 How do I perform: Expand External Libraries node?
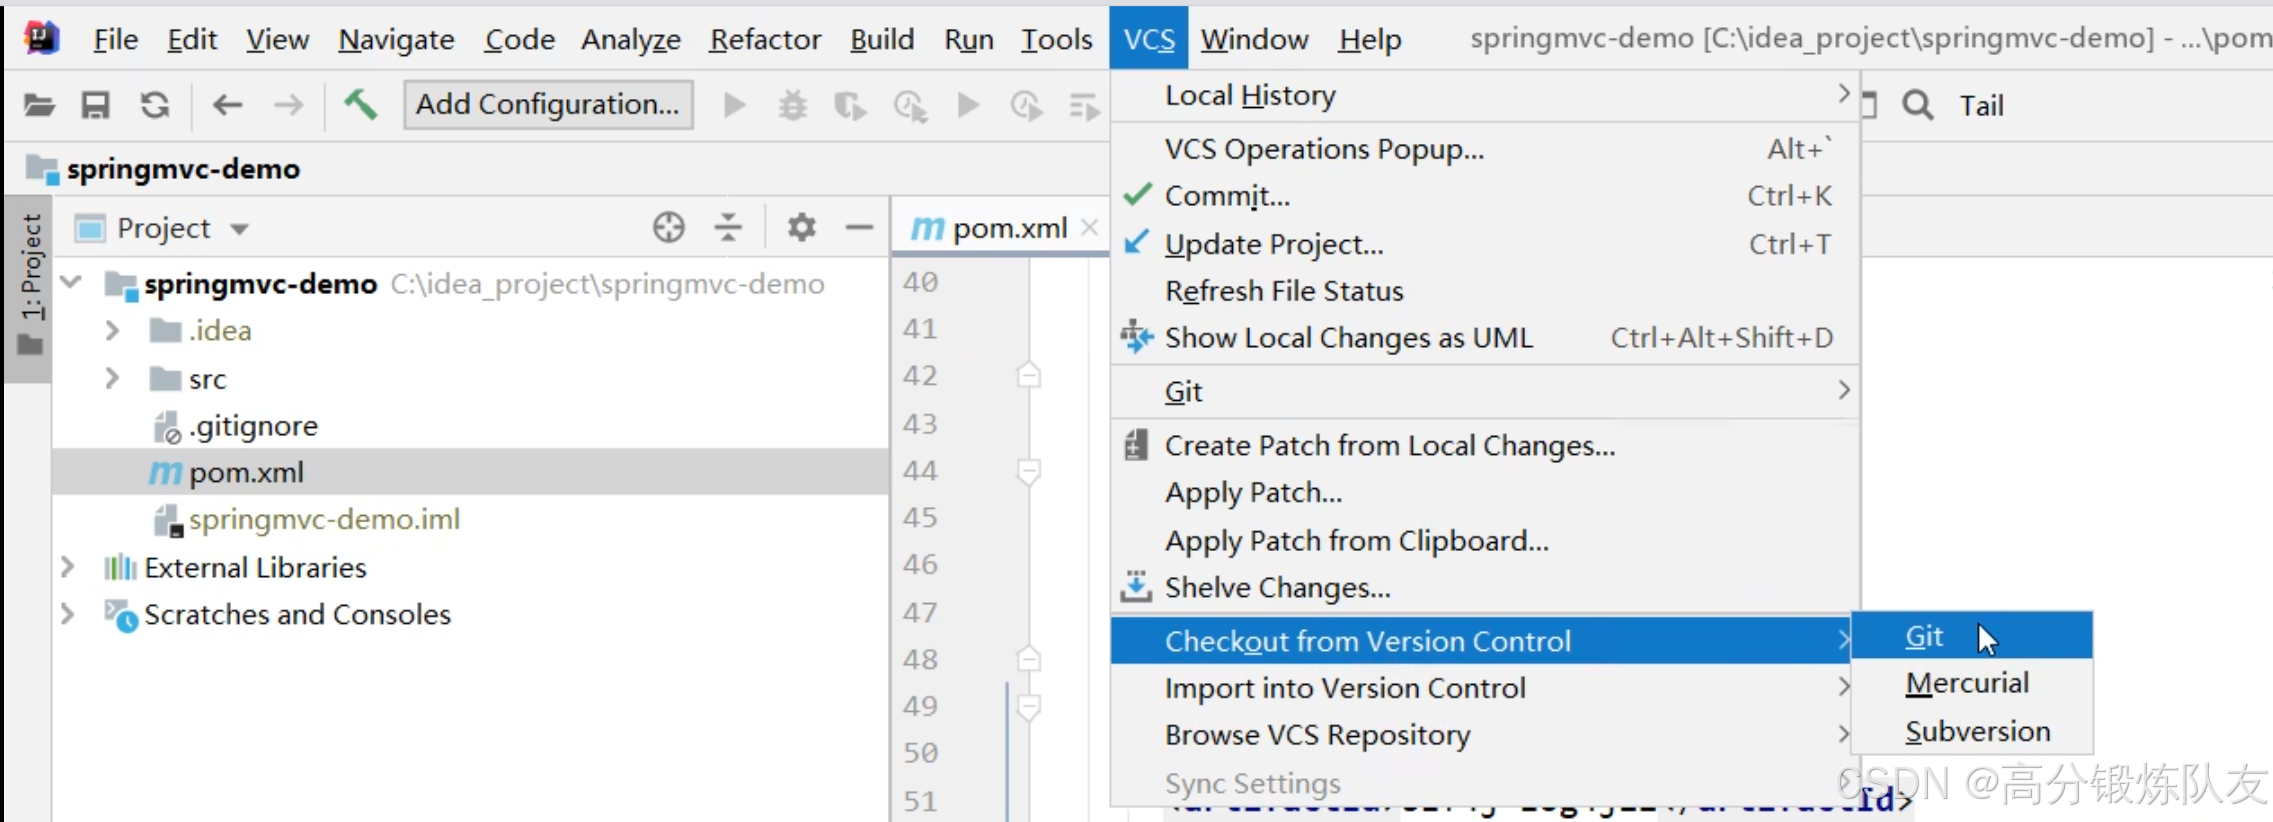(67, 568)
